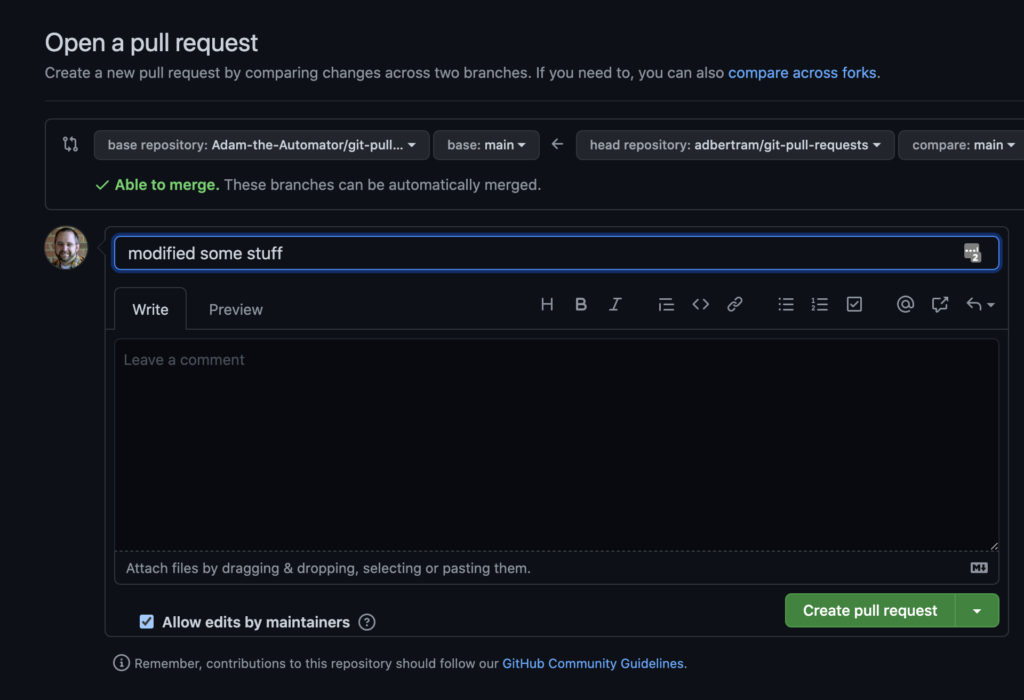The width and height of the screenshot is (1024, 700).
Task: Insert a task list checkbox item
Action: (854, 304)
